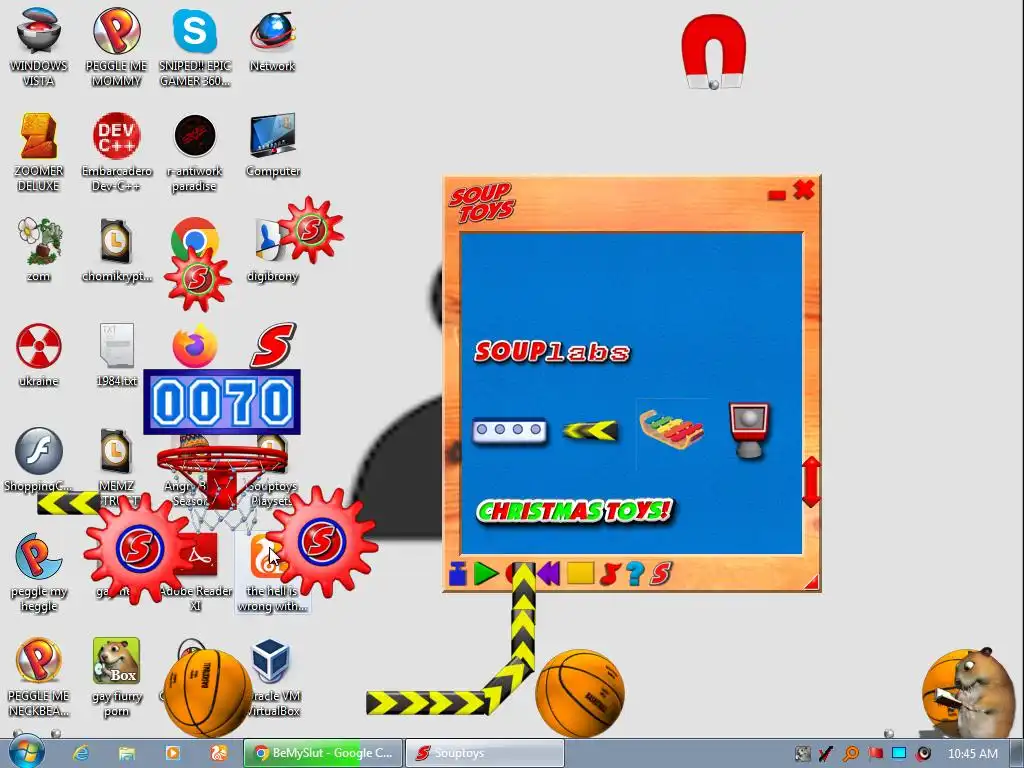Click the red resize corner triangle of Souptoys
This screenshot has height=768, width=1024.
pyautogui.click(x=810, y=582)
